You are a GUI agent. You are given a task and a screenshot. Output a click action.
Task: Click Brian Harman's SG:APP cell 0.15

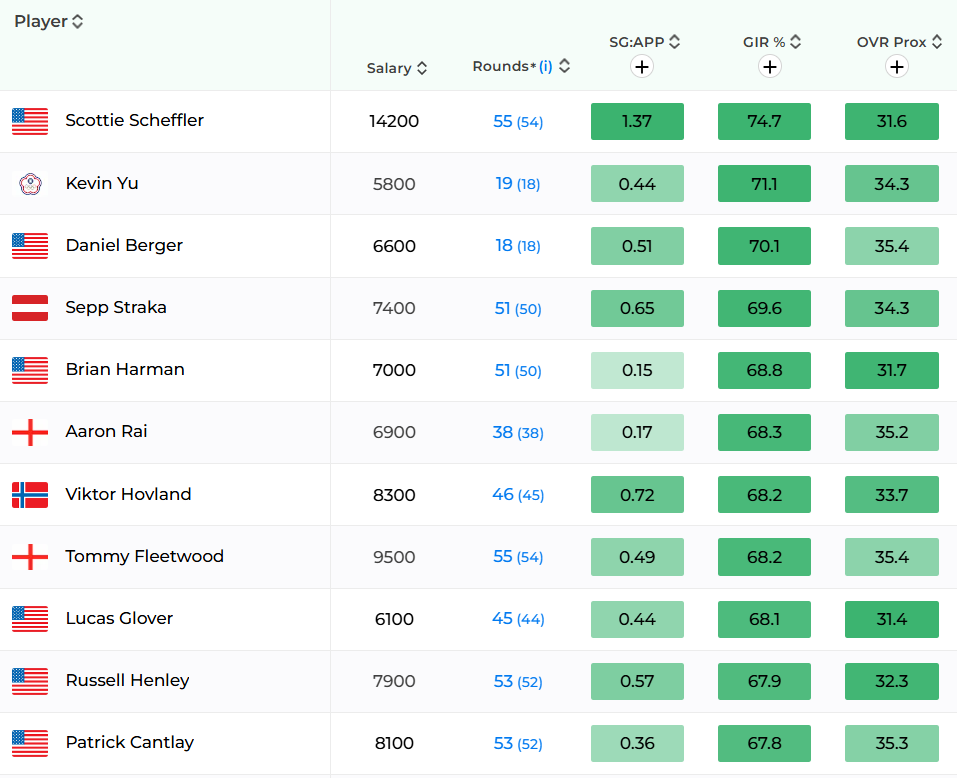click(x=637, y=370)
